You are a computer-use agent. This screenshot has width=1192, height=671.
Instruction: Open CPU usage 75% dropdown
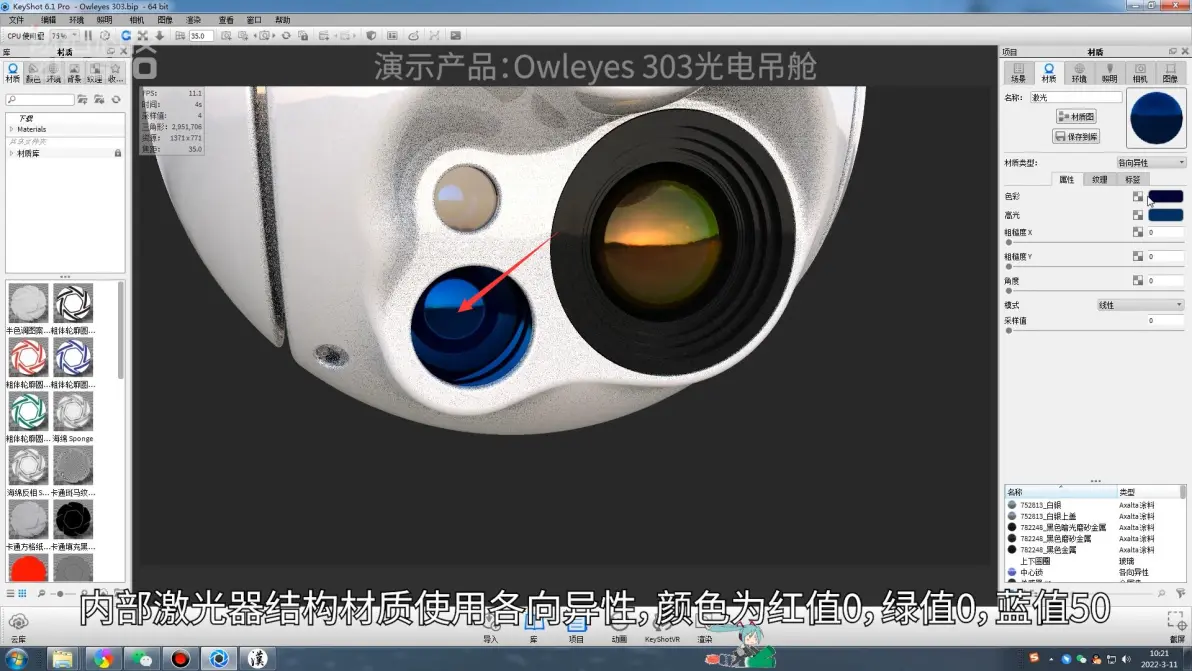(64, 36)
